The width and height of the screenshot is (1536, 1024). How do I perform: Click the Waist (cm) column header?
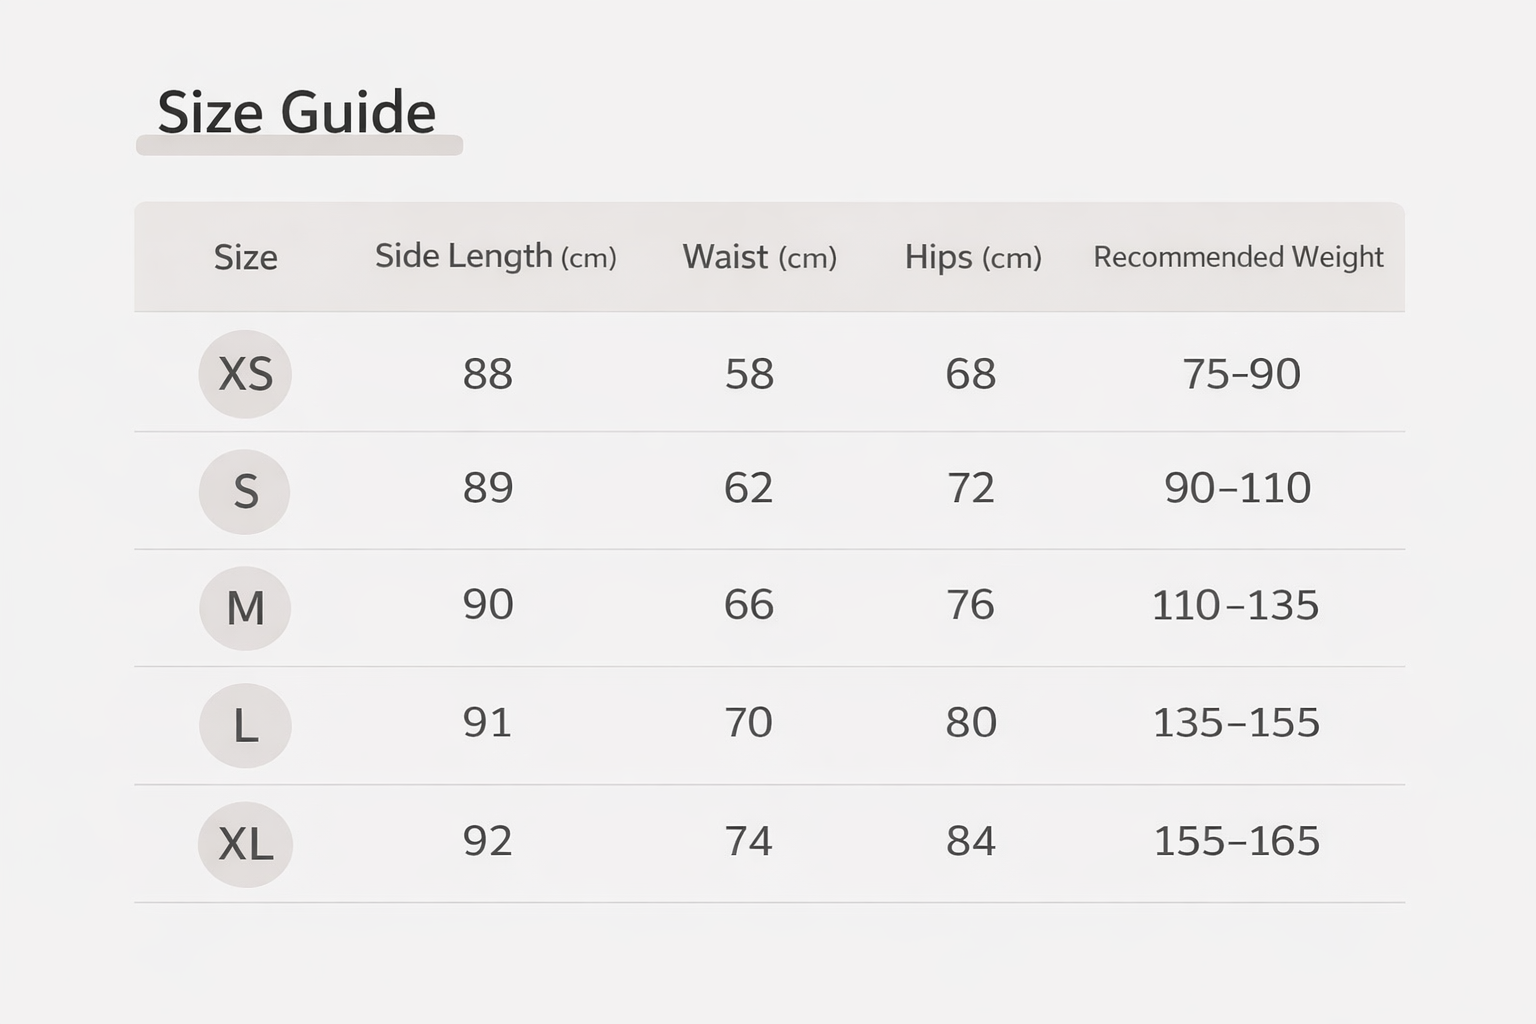pos(759,257)
